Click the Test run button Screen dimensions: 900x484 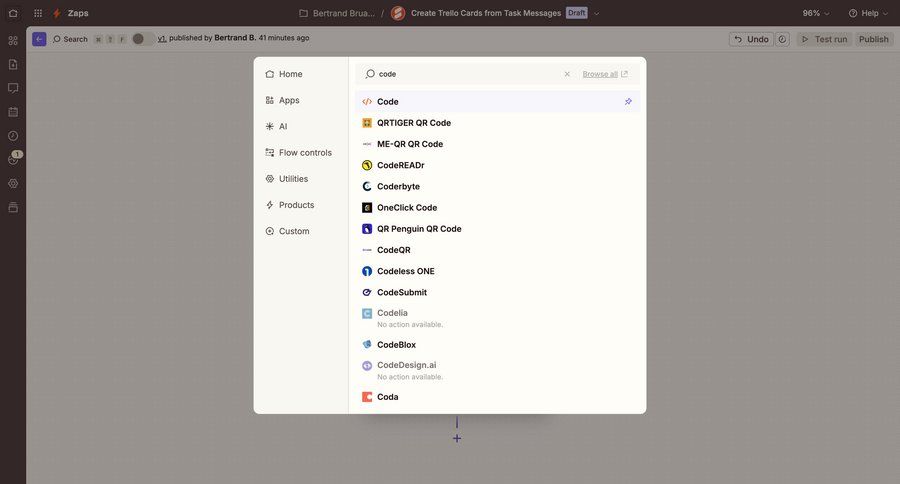click(824, 39)
